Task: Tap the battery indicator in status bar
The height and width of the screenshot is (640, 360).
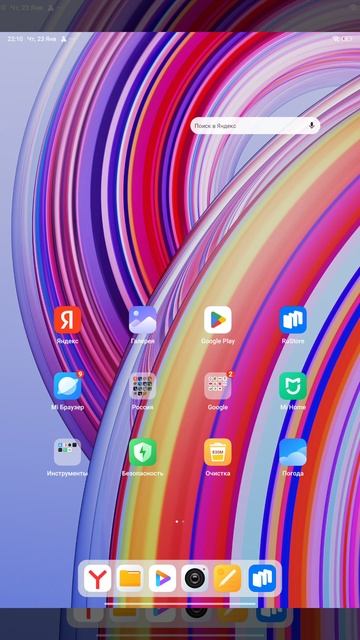Action: pos(347,39)
